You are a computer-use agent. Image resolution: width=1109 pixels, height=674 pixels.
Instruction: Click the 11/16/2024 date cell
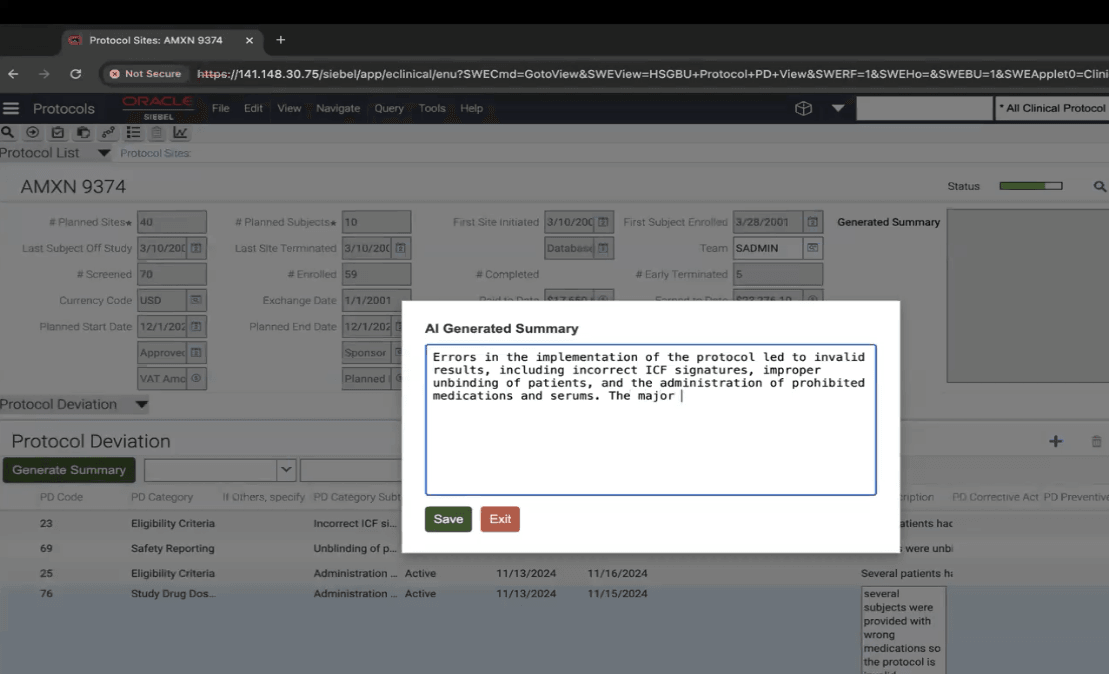point(617,574)
